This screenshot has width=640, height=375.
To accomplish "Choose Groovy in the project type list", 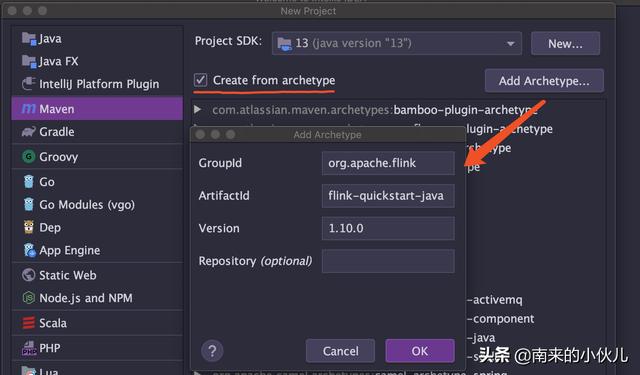I will tap(97, 157).
